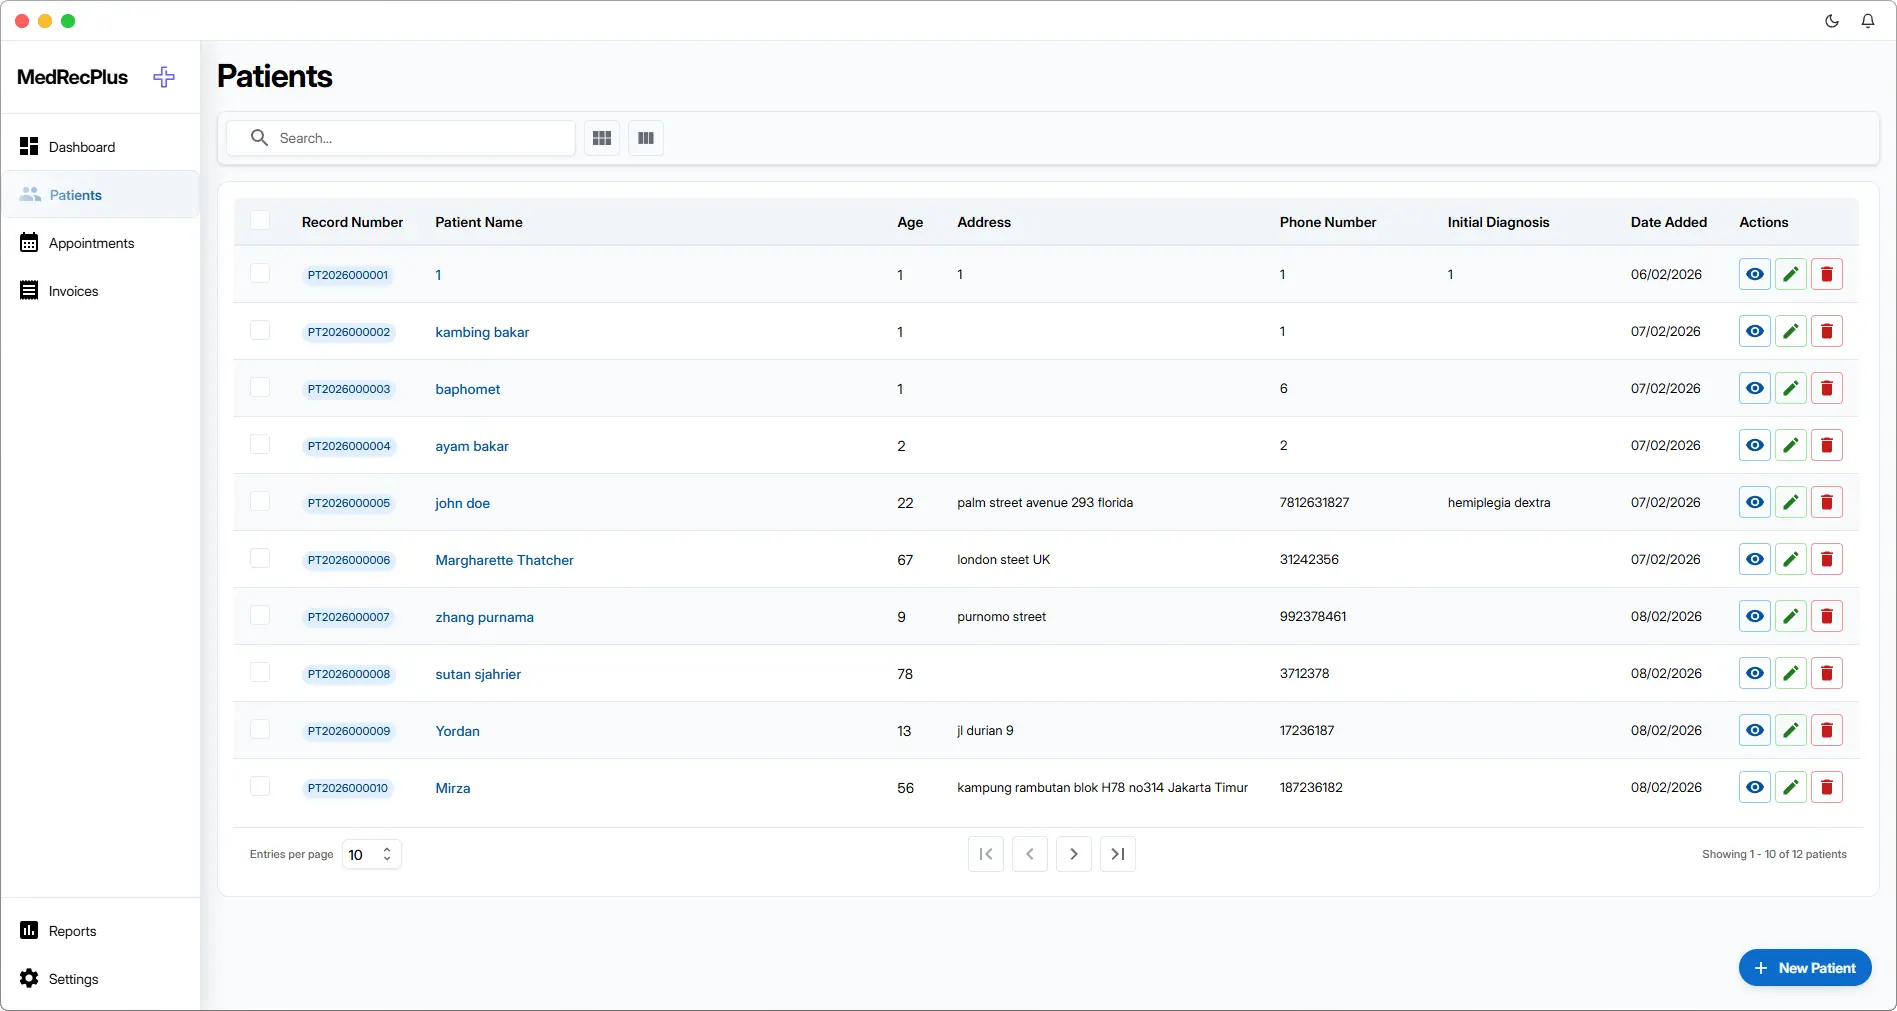View patient john doe details

coord(1755,502)
